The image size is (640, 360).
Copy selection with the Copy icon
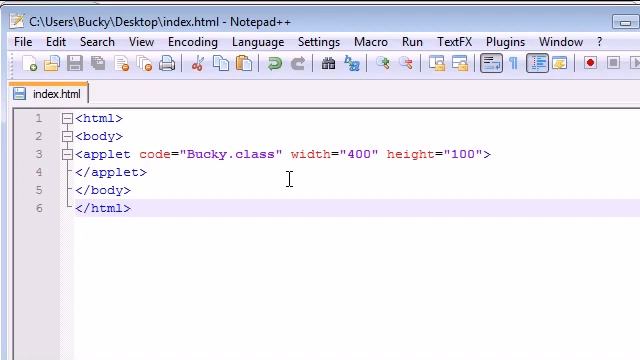coord(221,64)
